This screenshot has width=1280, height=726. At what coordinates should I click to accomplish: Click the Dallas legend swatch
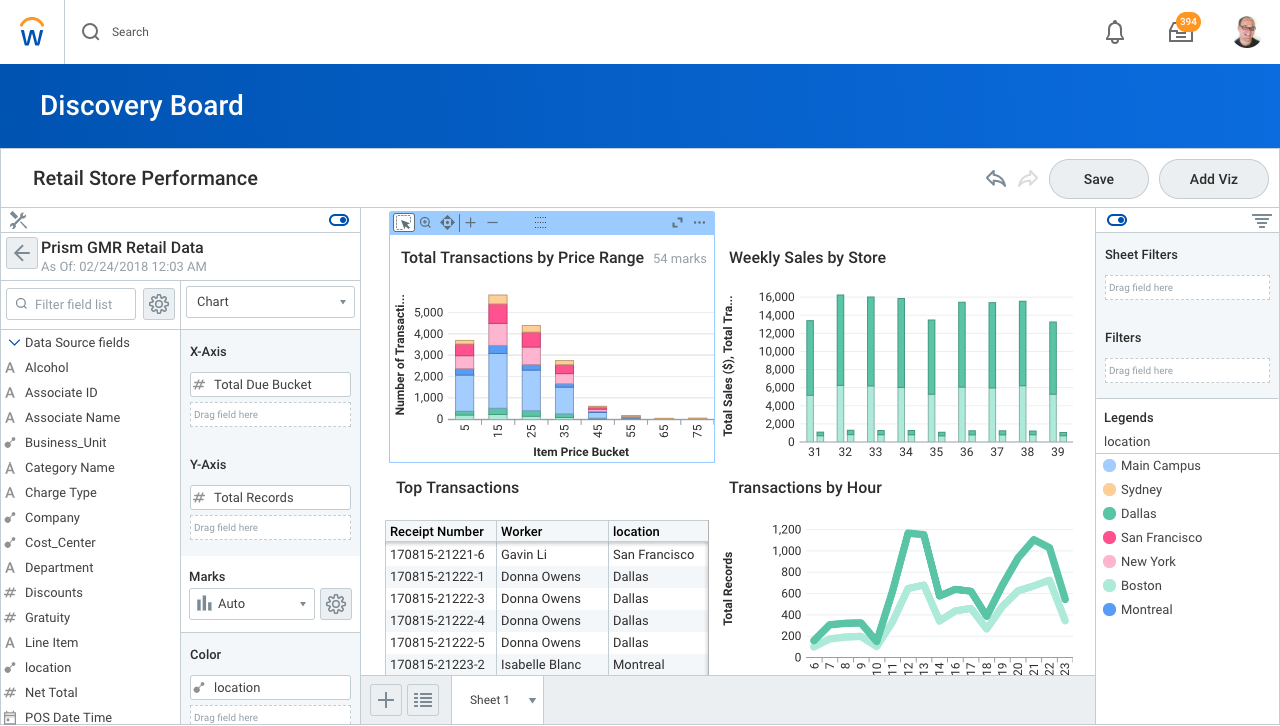1109,514
